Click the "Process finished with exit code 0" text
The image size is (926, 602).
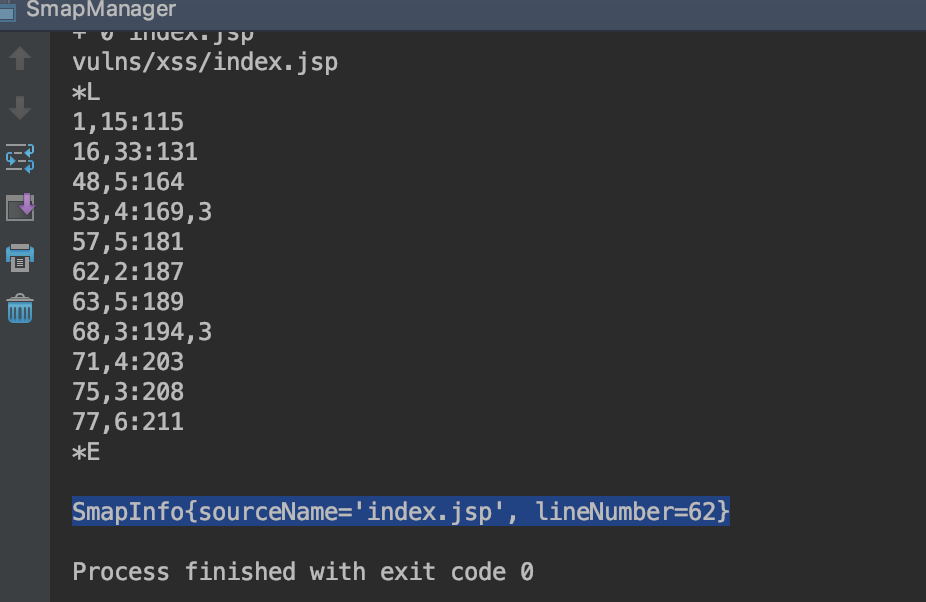point(302,572)
